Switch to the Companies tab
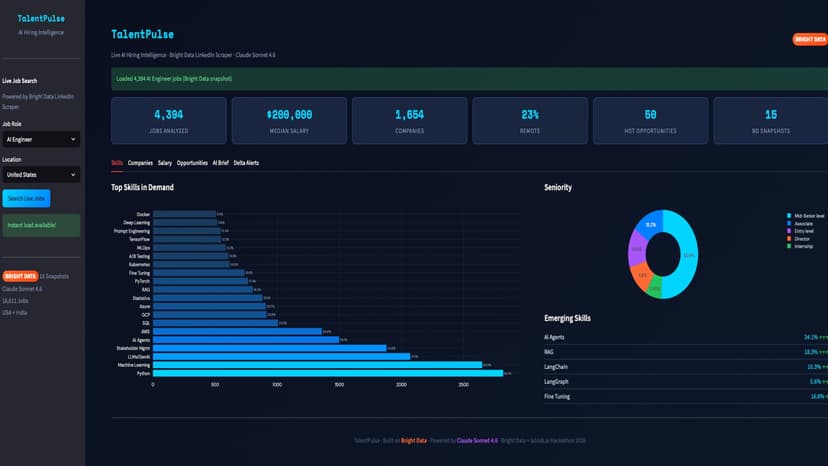This screenshot has width=828, height=466. [x=140, y=163]
